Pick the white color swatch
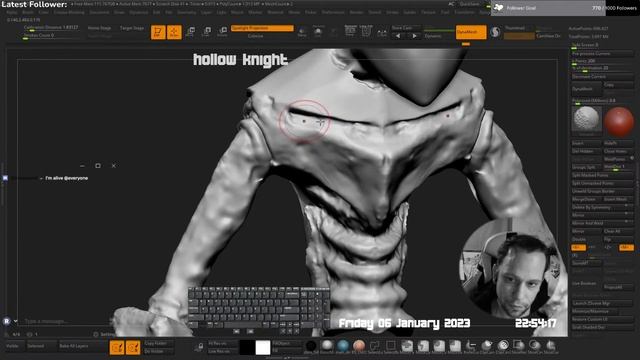 (x=263, y=348)
